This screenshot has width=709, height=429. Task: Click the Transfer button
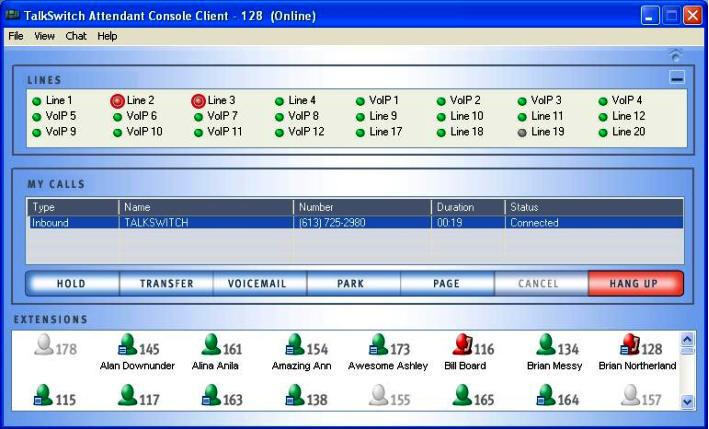166,283
